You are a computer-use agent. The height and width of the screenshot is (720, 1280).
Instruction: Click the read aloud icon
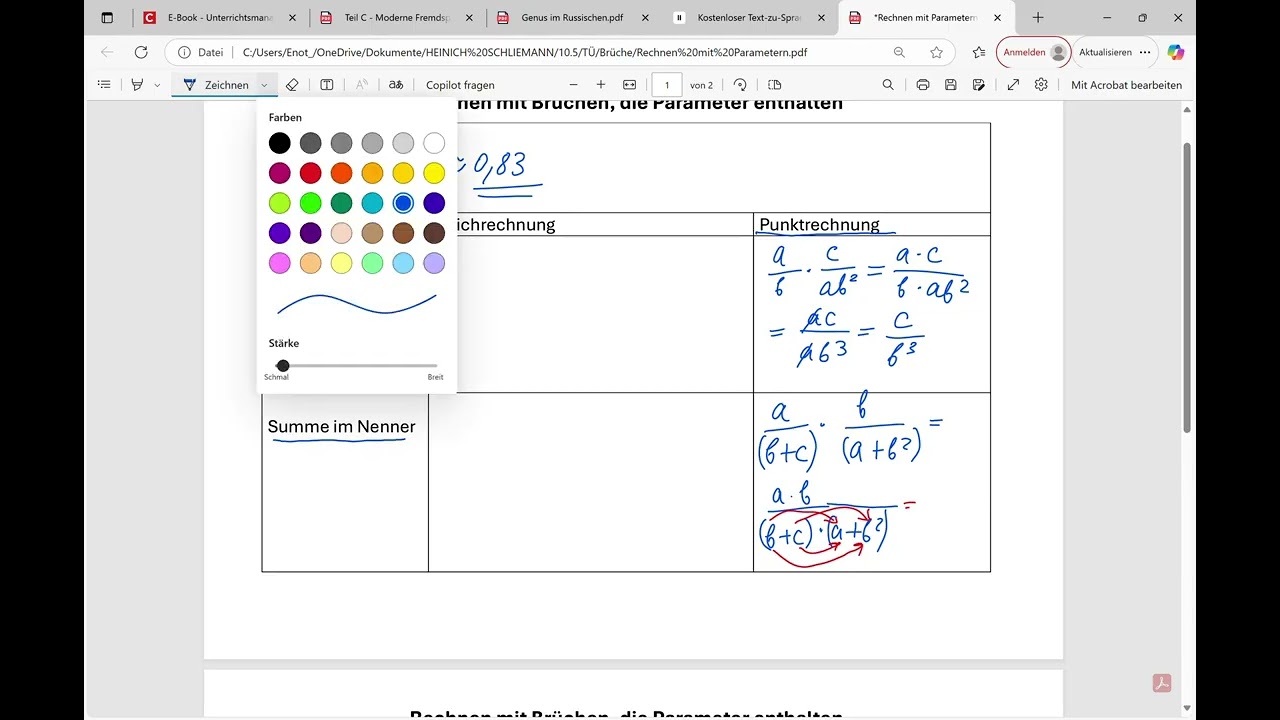pos(362,85)
